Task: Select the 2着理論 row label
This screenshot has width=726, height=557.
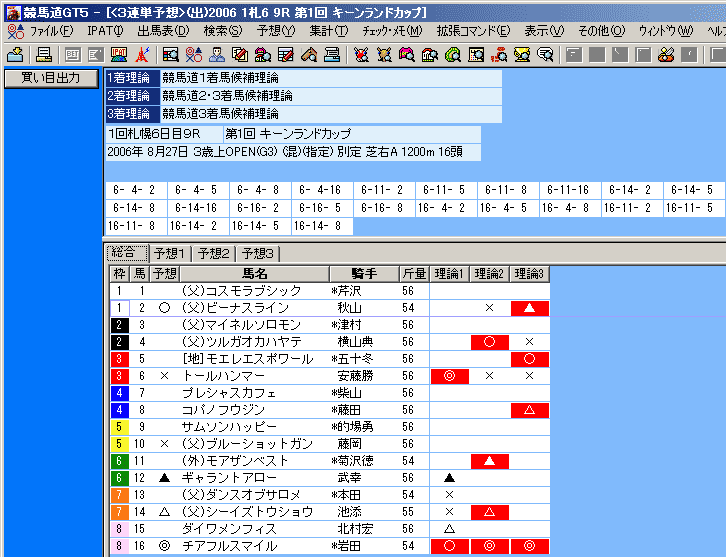Action: pyautogui.click(x=130, y=96)
